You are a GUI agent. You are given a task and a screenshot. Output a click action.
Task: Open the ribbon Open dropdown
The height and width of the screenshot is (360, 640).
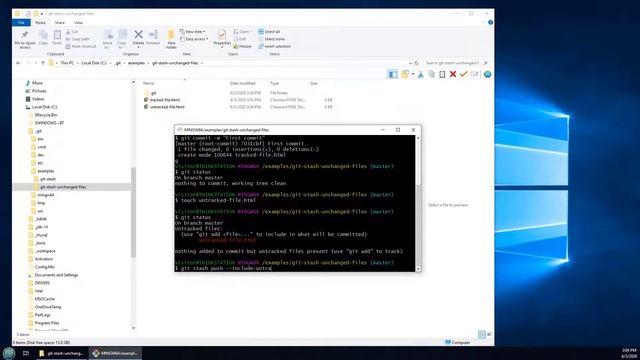pyautogui.click(x=242, y=32)
